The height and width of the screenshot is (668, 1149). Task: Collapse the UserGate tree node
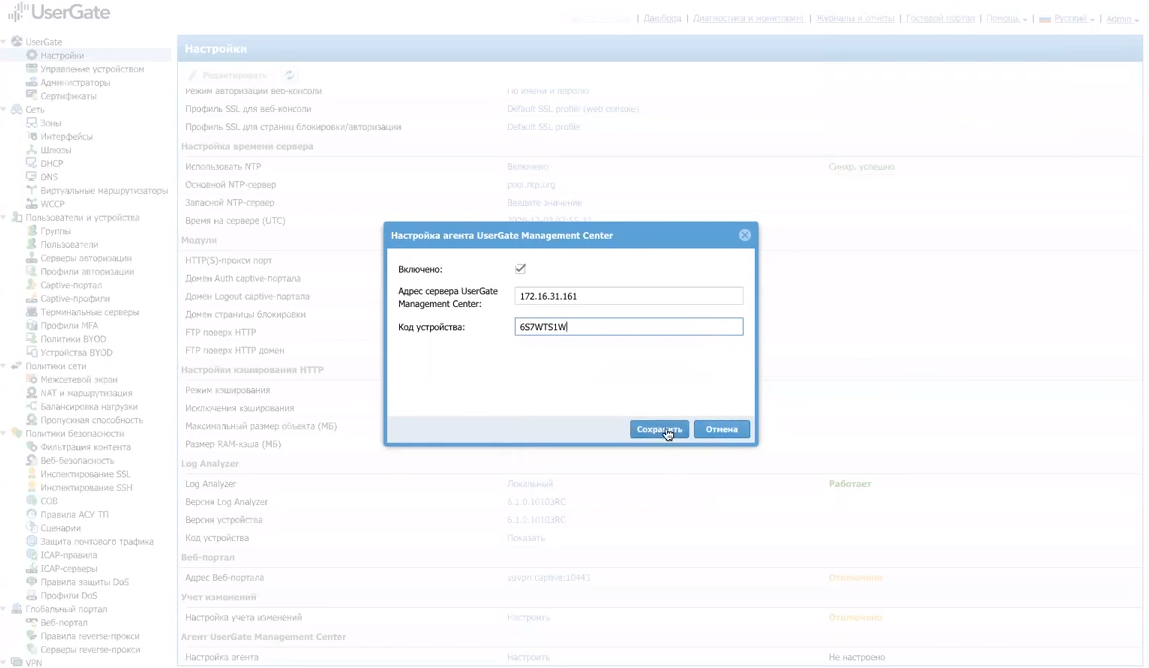click(x=4, y=42)
